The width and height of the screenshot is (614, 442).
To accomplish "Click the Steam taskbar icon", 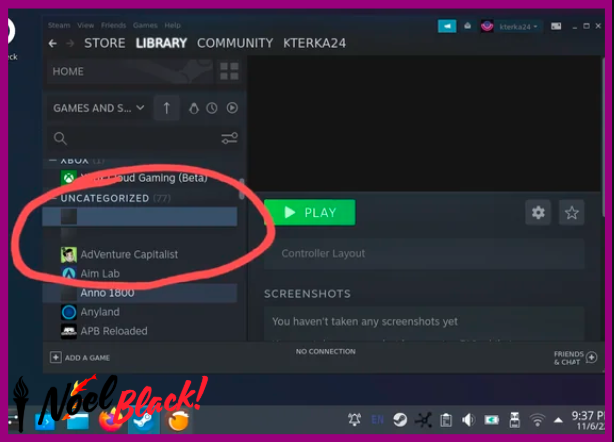I will tap(143, 421).
